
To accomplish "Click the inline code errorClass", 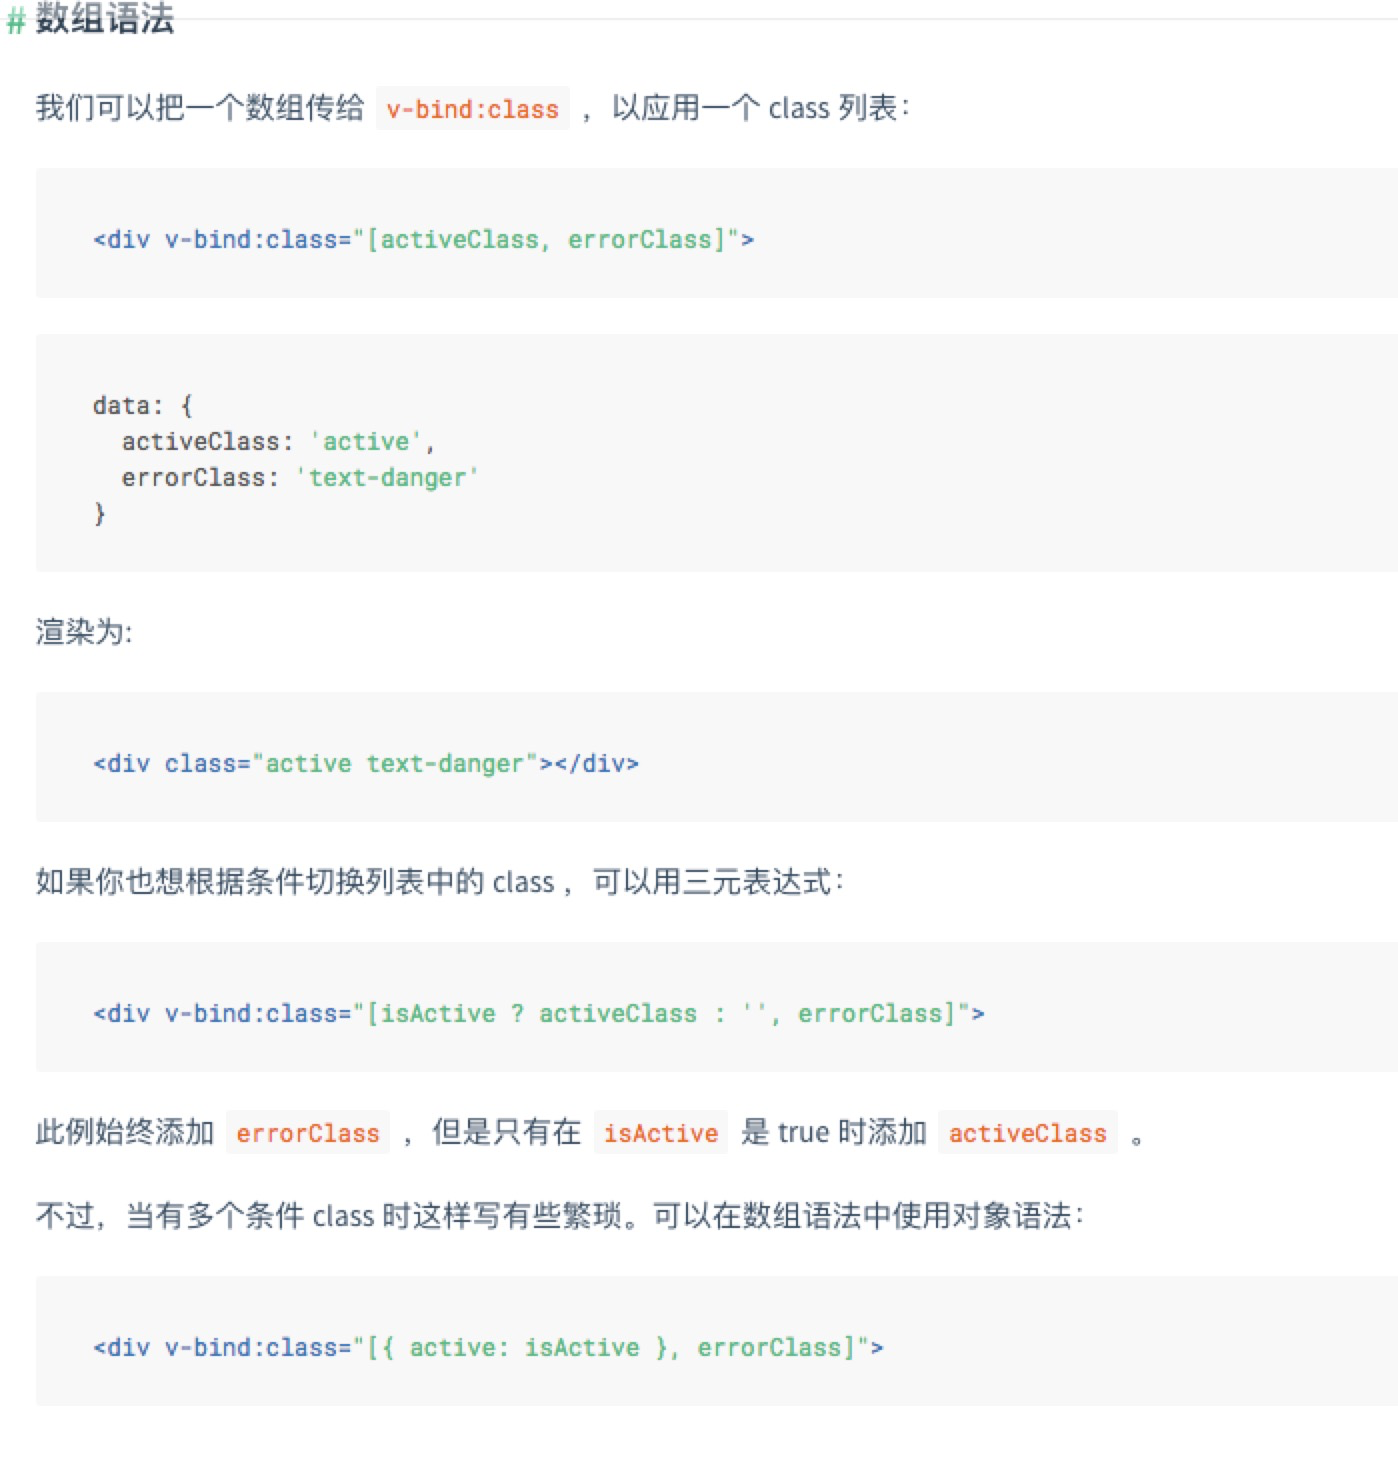I will (x=308, y=1133).
